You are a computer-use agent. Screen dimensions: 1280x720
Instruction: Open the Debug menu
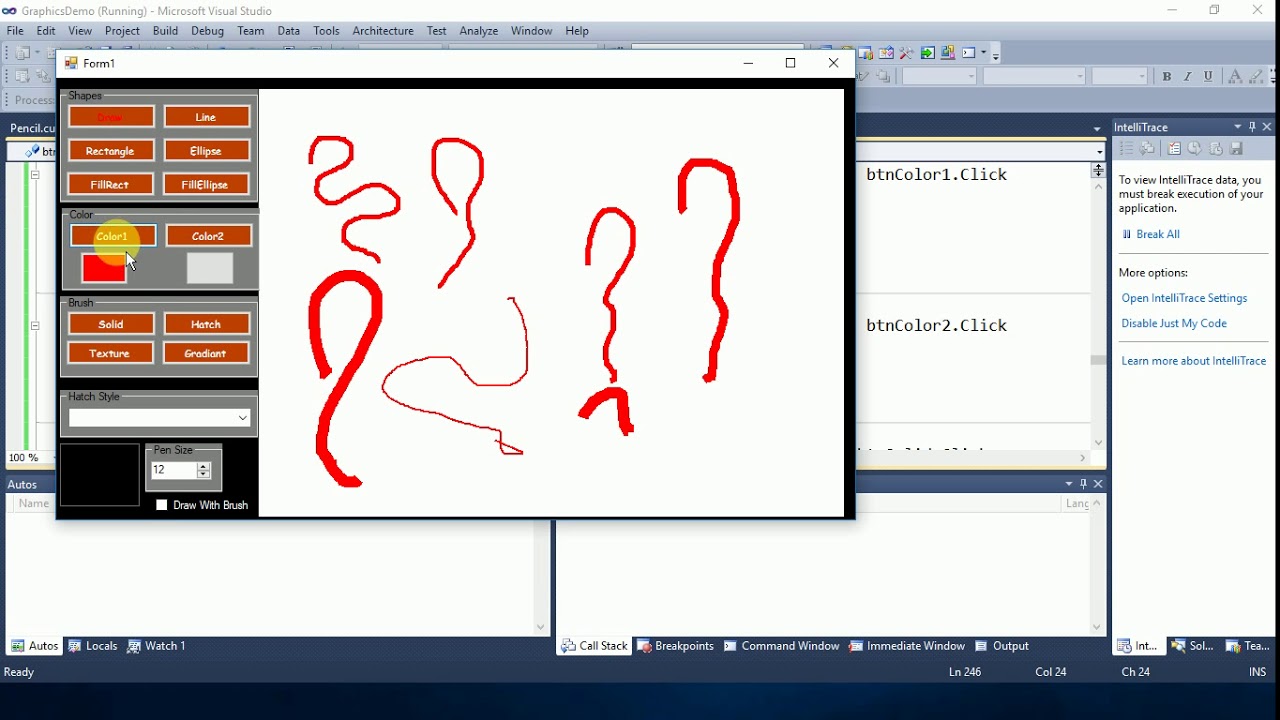coord(208,31)
